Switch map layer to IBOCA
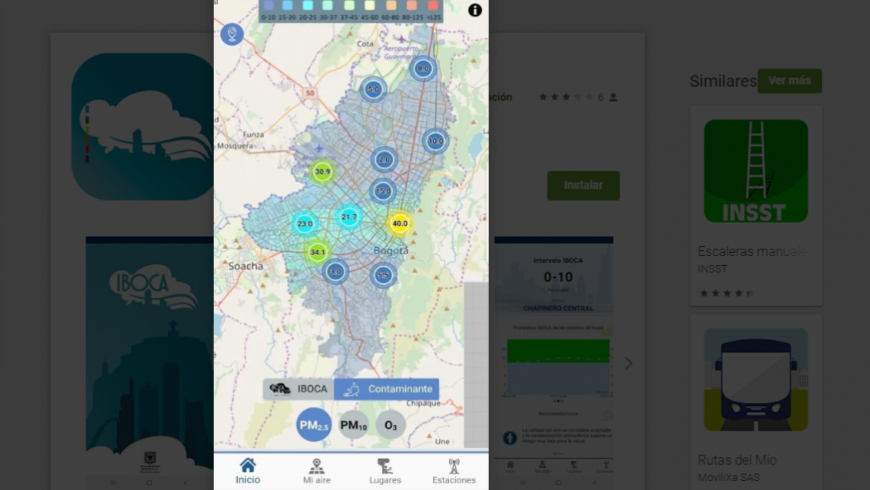The width and height of the screenshot is (870, 490). 299,389
